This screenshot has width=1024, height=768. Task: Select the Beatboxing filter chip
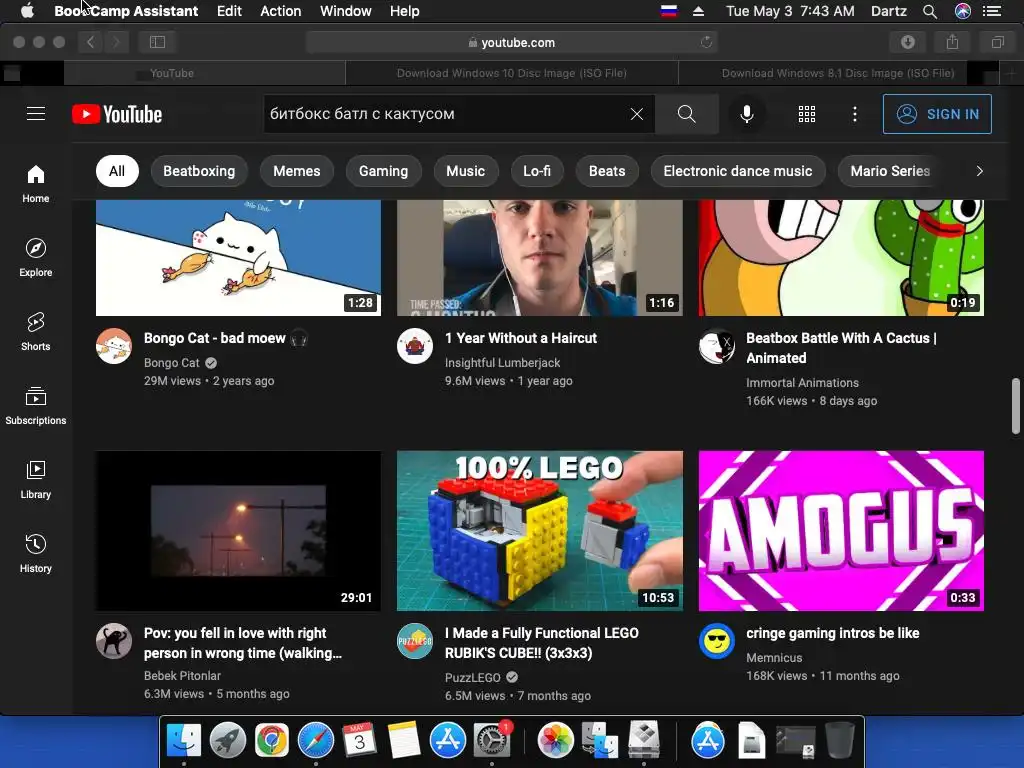point(199,171)
